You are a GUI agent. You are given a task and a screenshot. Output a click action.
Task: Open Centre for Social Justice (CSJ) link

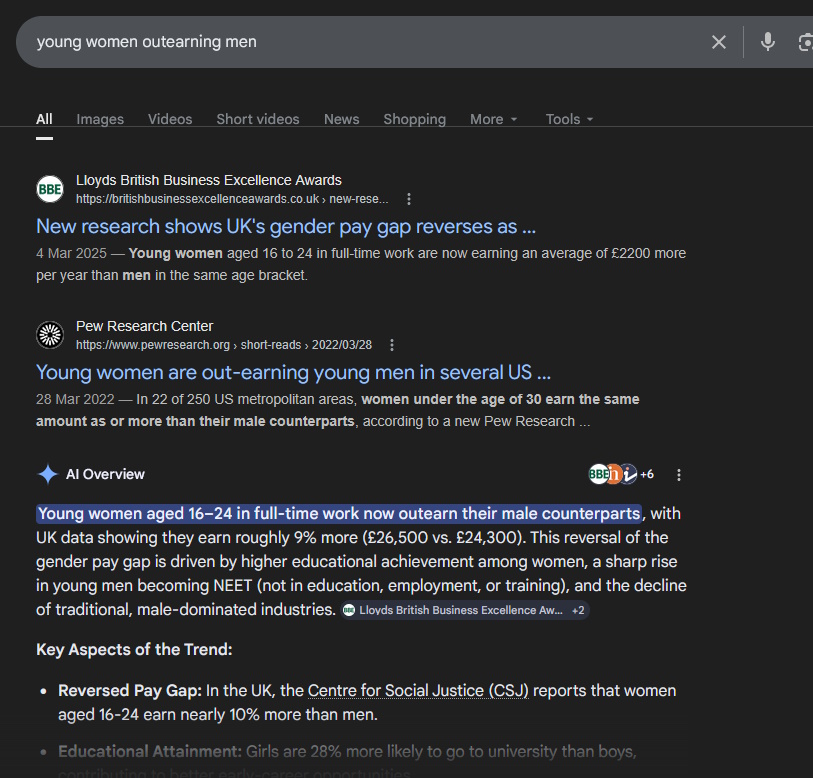418,691
